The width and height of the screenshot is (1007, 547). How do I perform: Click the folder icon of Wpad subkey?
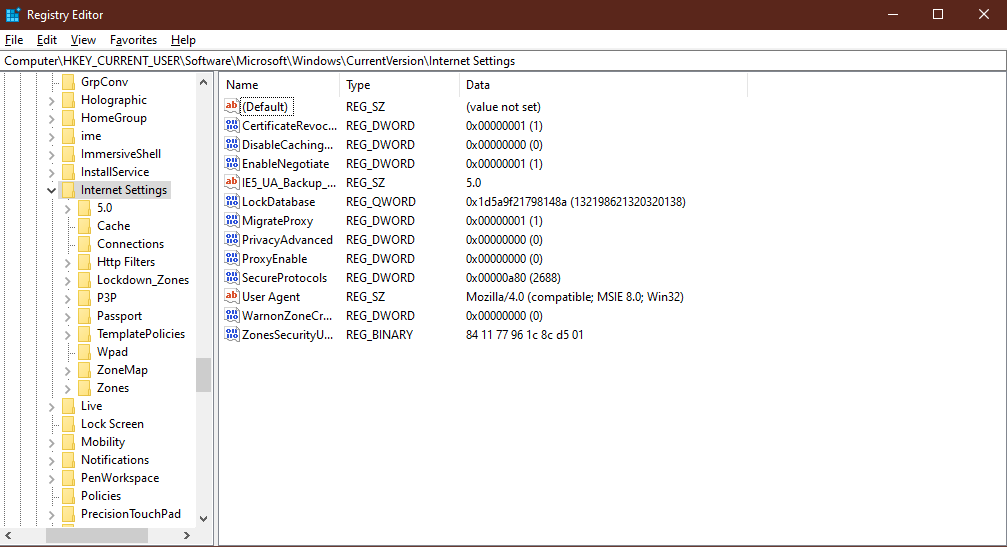[84, 351]
